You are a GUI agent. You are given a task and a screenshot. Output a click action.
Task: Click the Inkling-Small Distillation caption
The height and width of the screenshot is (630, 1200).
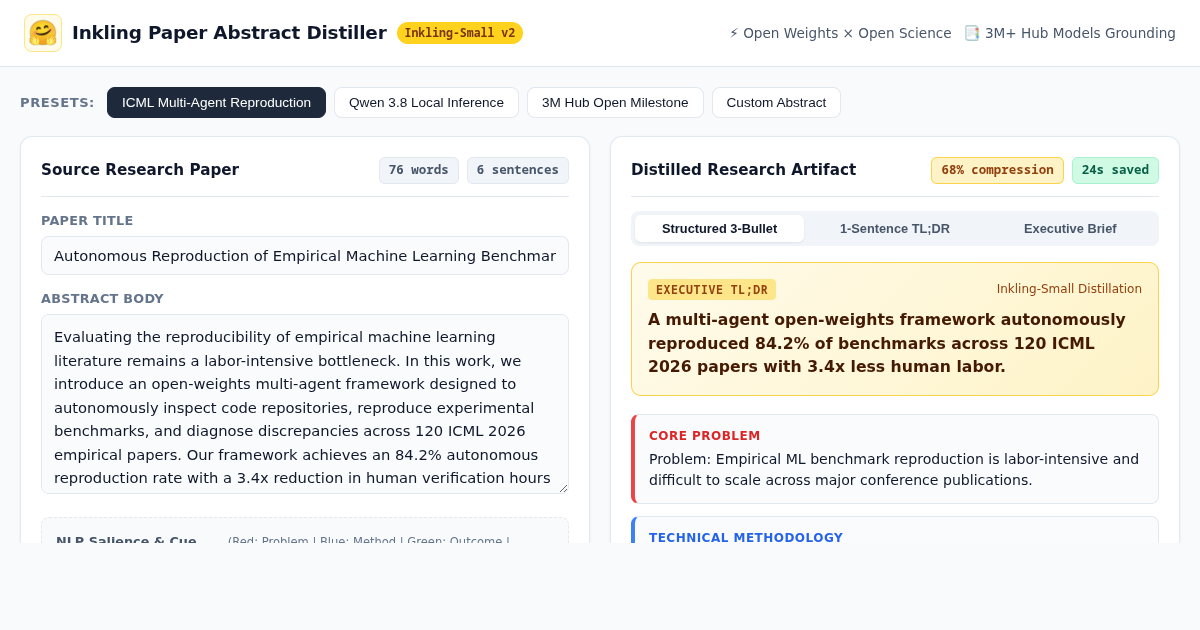point(1069,289)
